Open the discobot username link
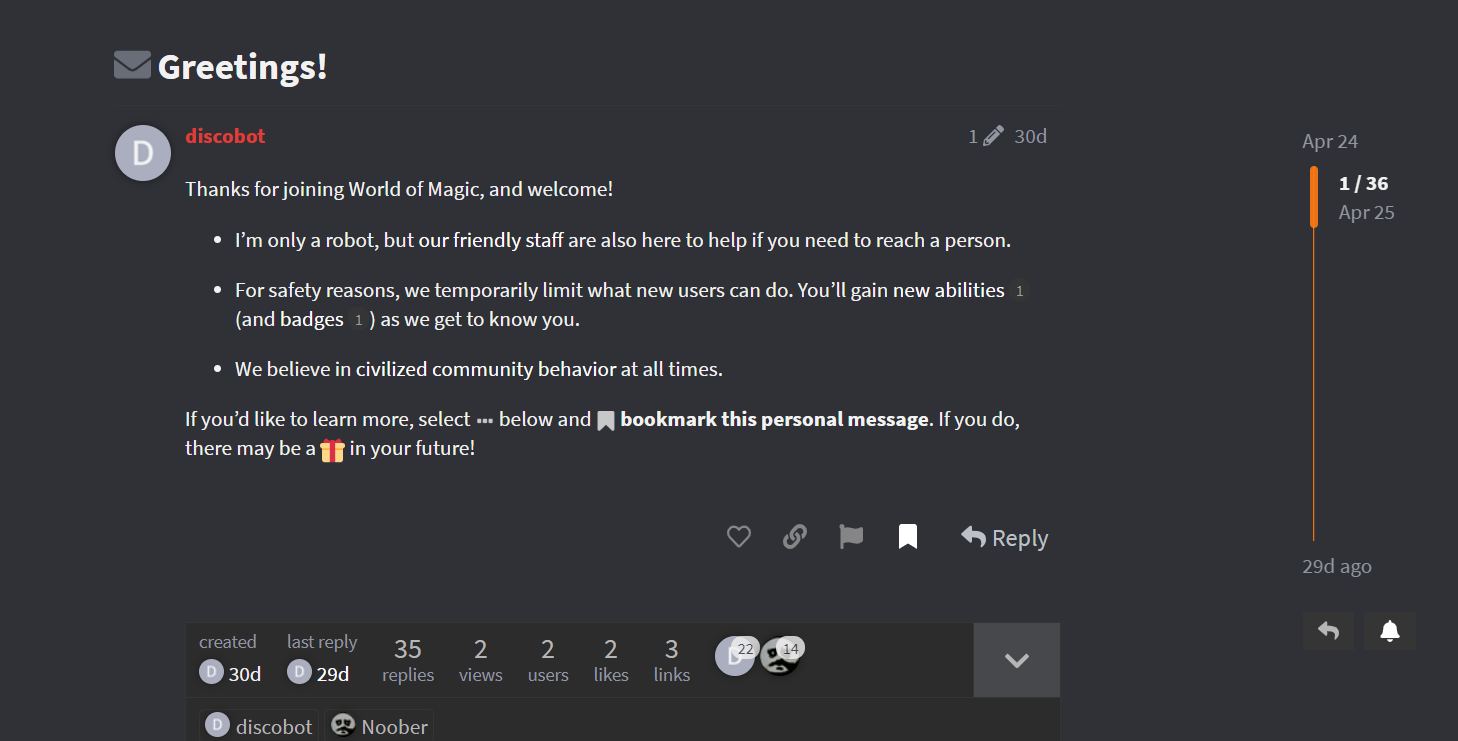The height and width of the screenshot is (741, 1458). click(x=225, y=136)
